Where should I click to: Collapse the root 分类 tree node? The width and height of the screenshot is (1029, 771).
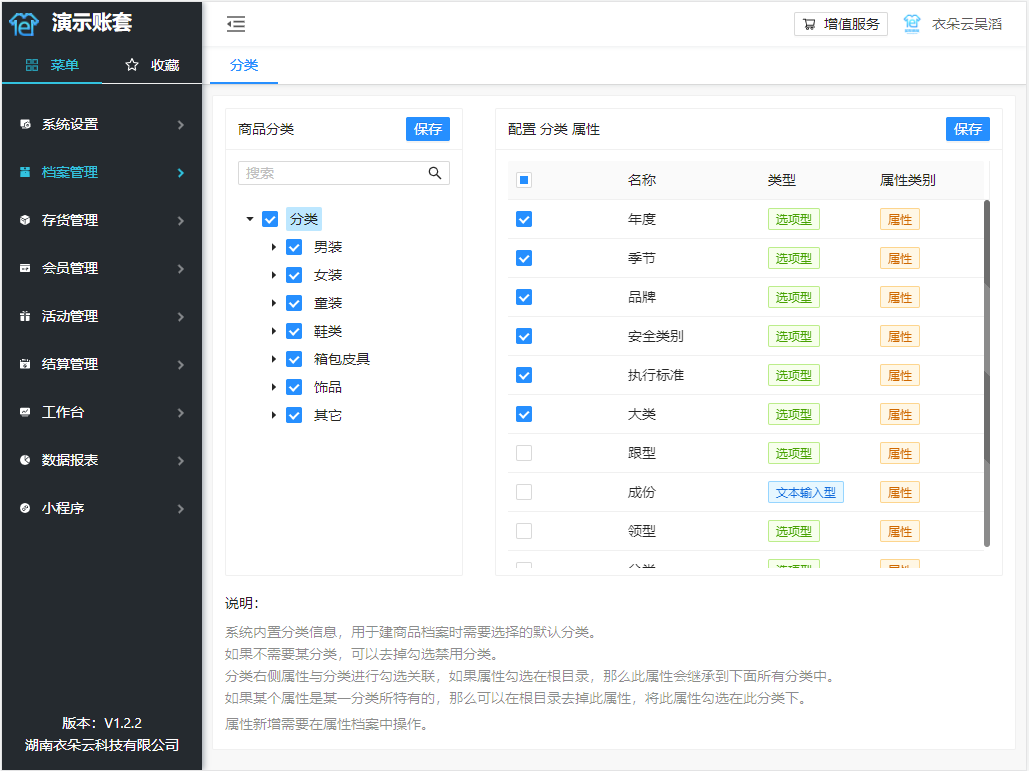click(x=249, y=219)
